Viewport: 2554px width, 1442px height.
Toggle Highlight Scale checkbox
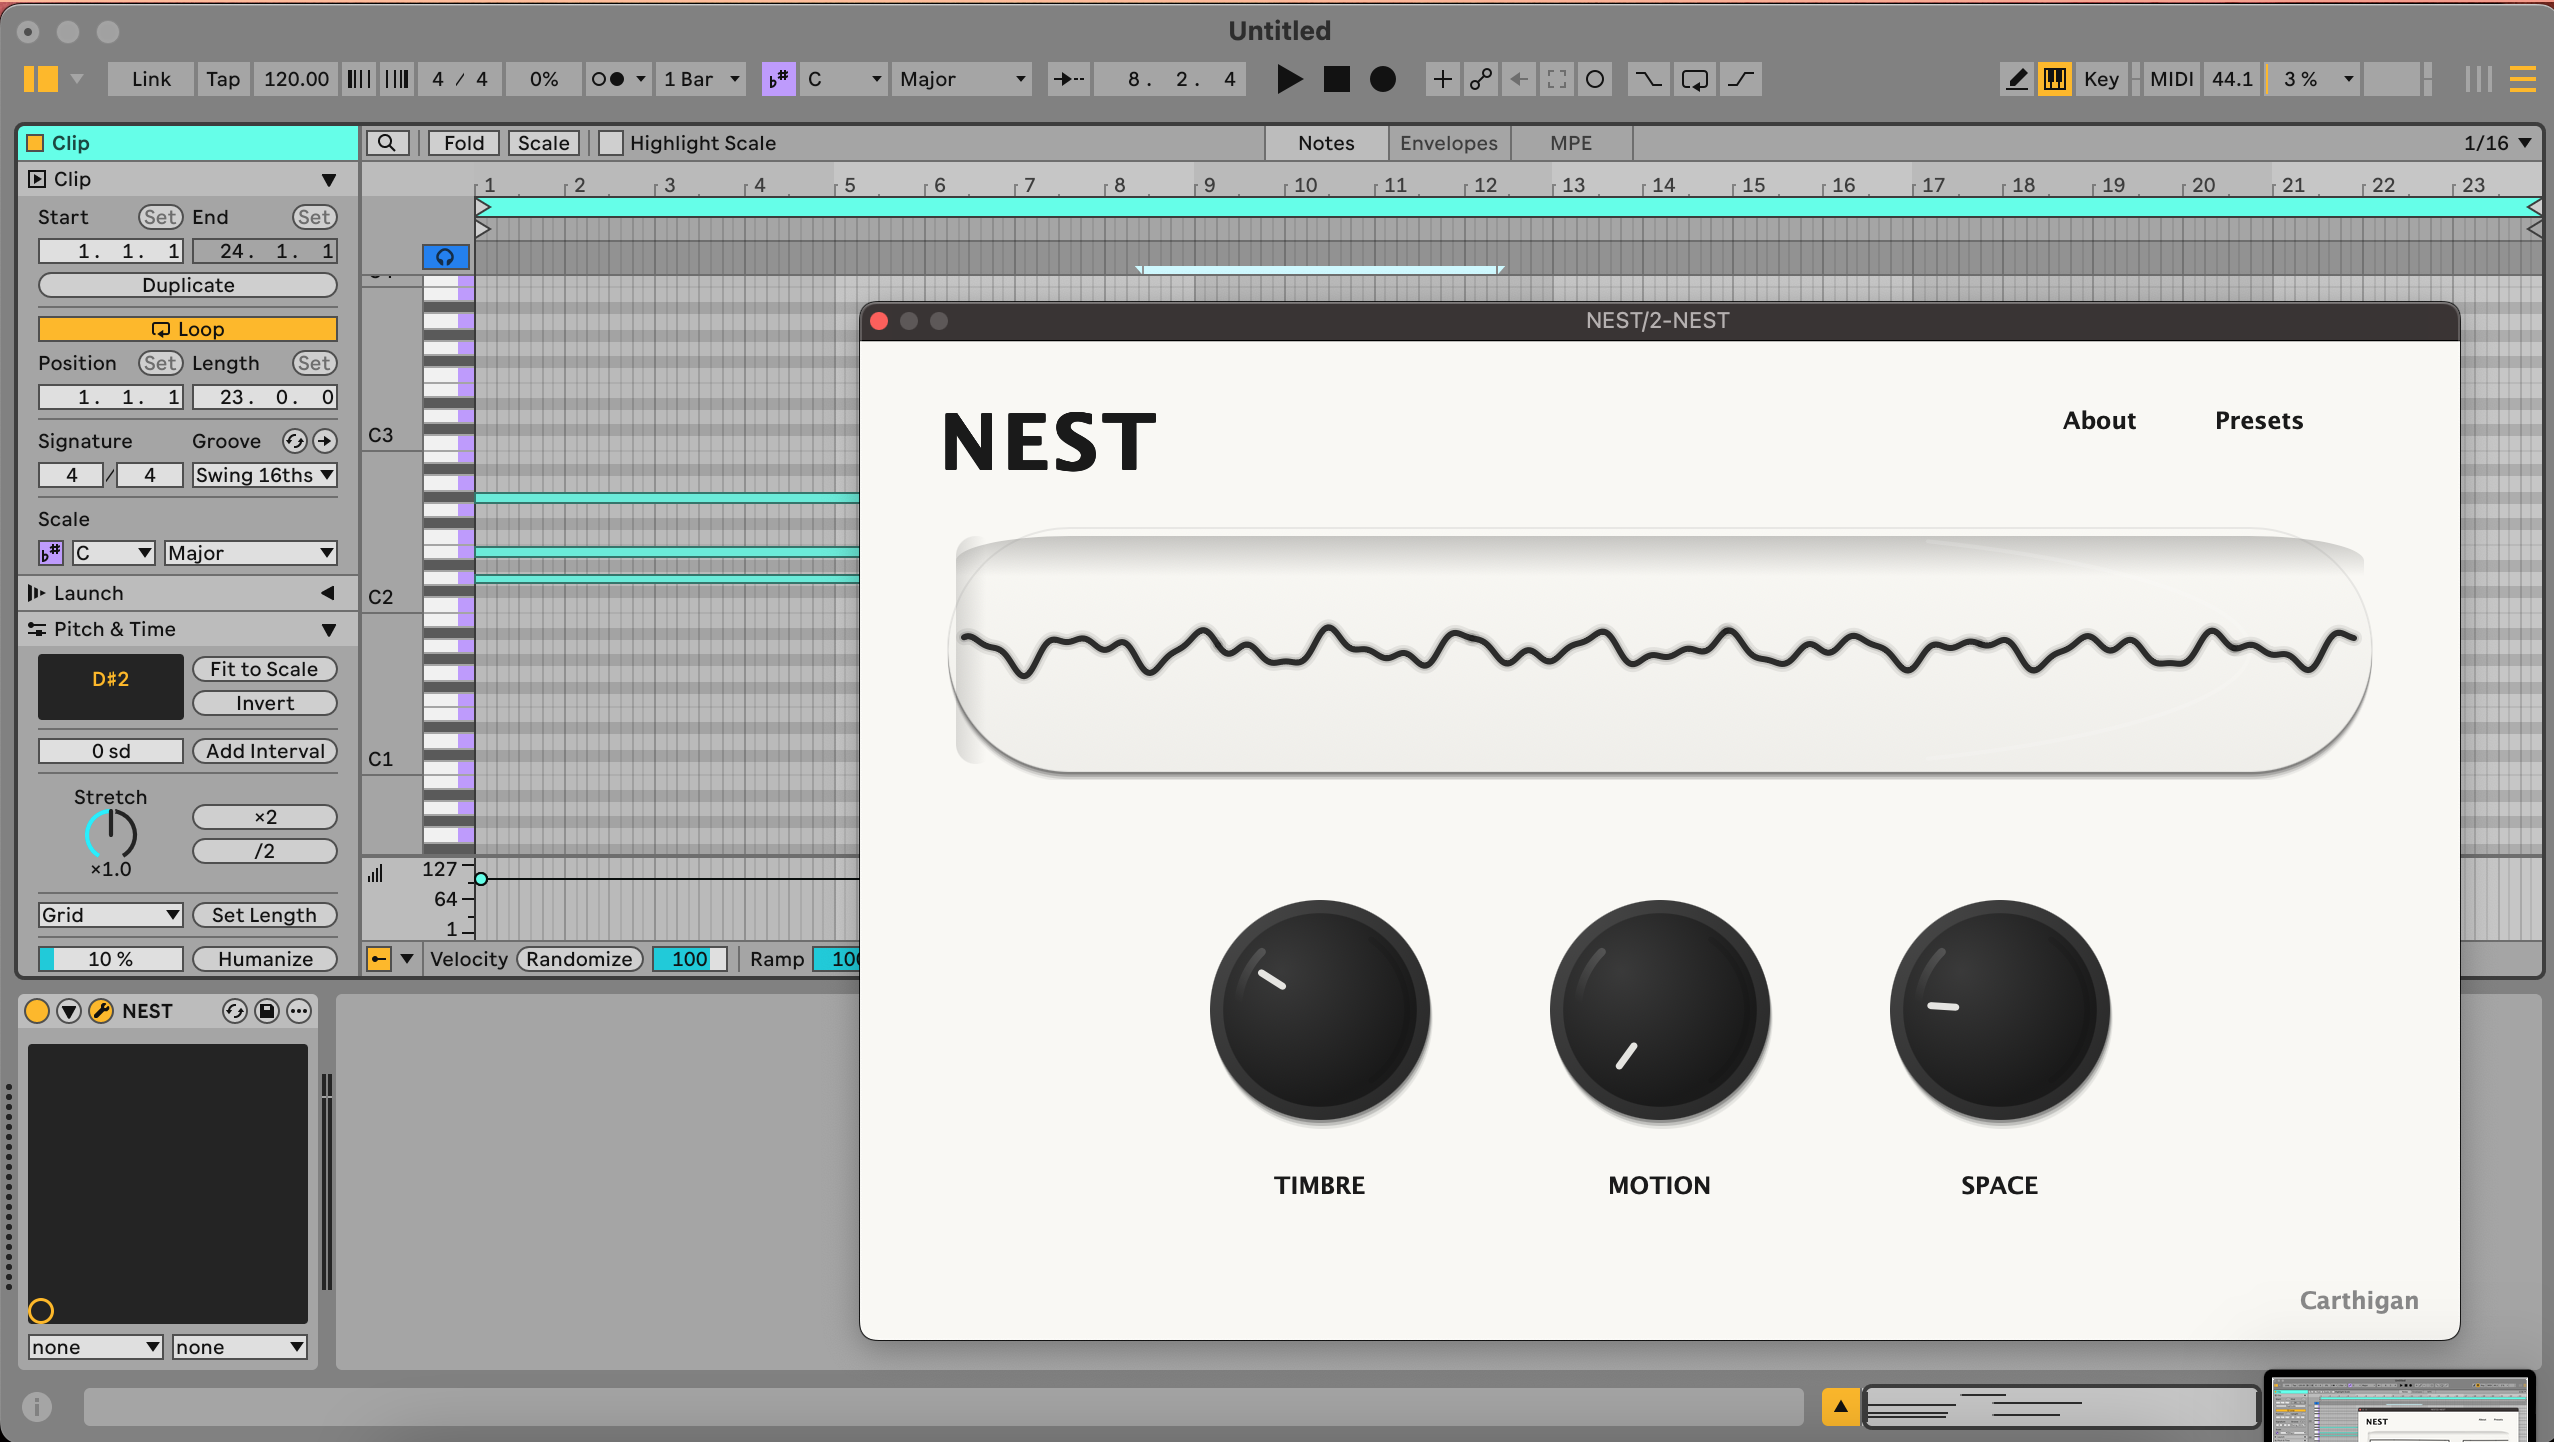click(x=610, y=143)
